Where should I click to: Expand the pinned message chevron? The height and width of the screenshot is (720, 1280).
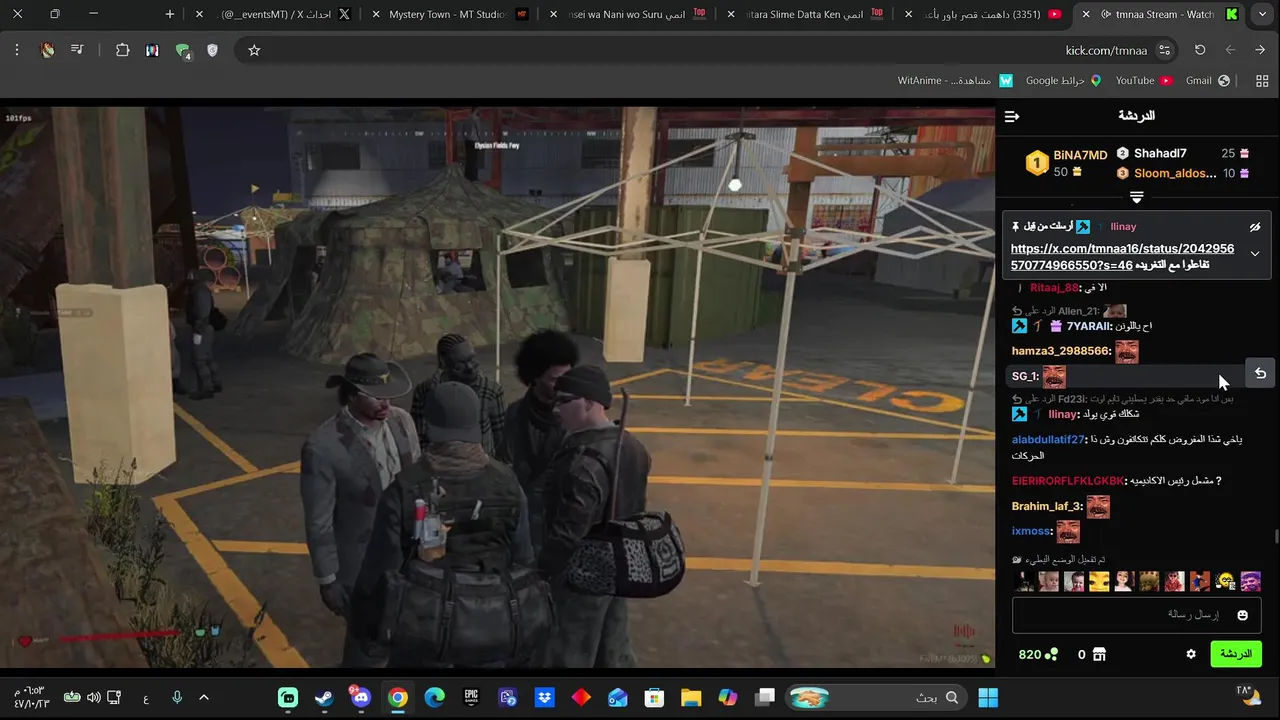(1255, 254)
